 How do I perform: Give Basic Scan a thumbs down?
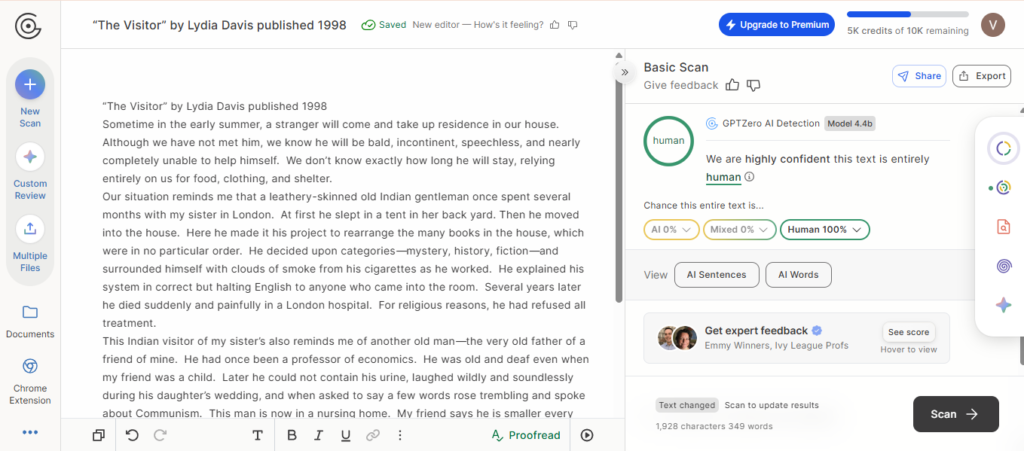point(754,85)
